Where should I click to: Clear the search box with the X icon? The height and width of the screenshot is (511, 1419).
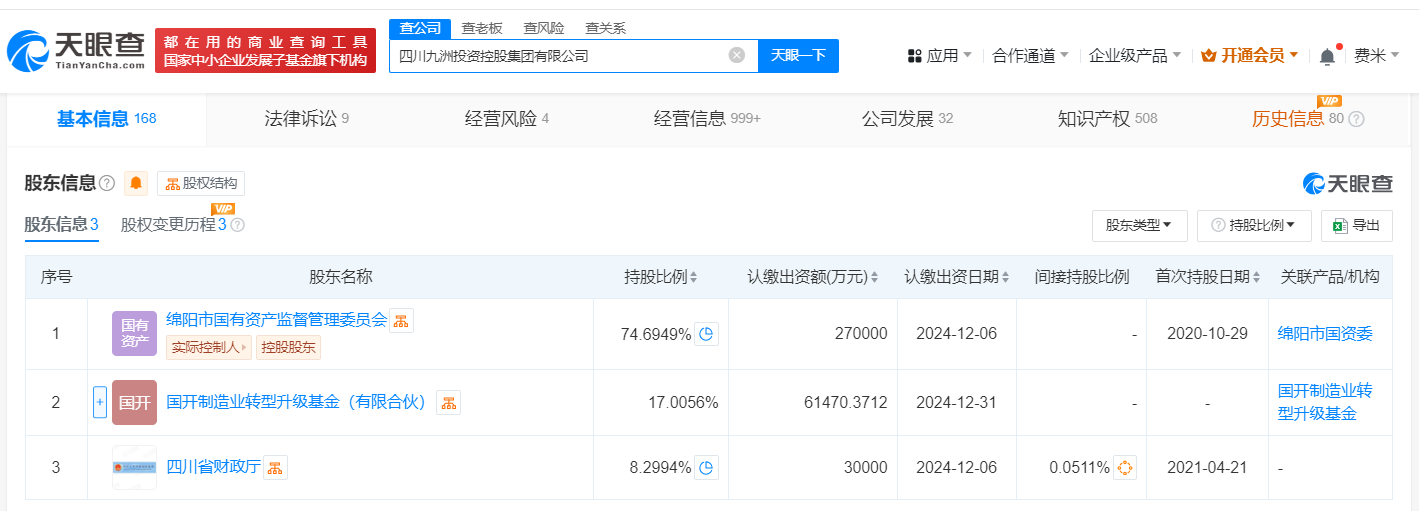pos(737,55)
